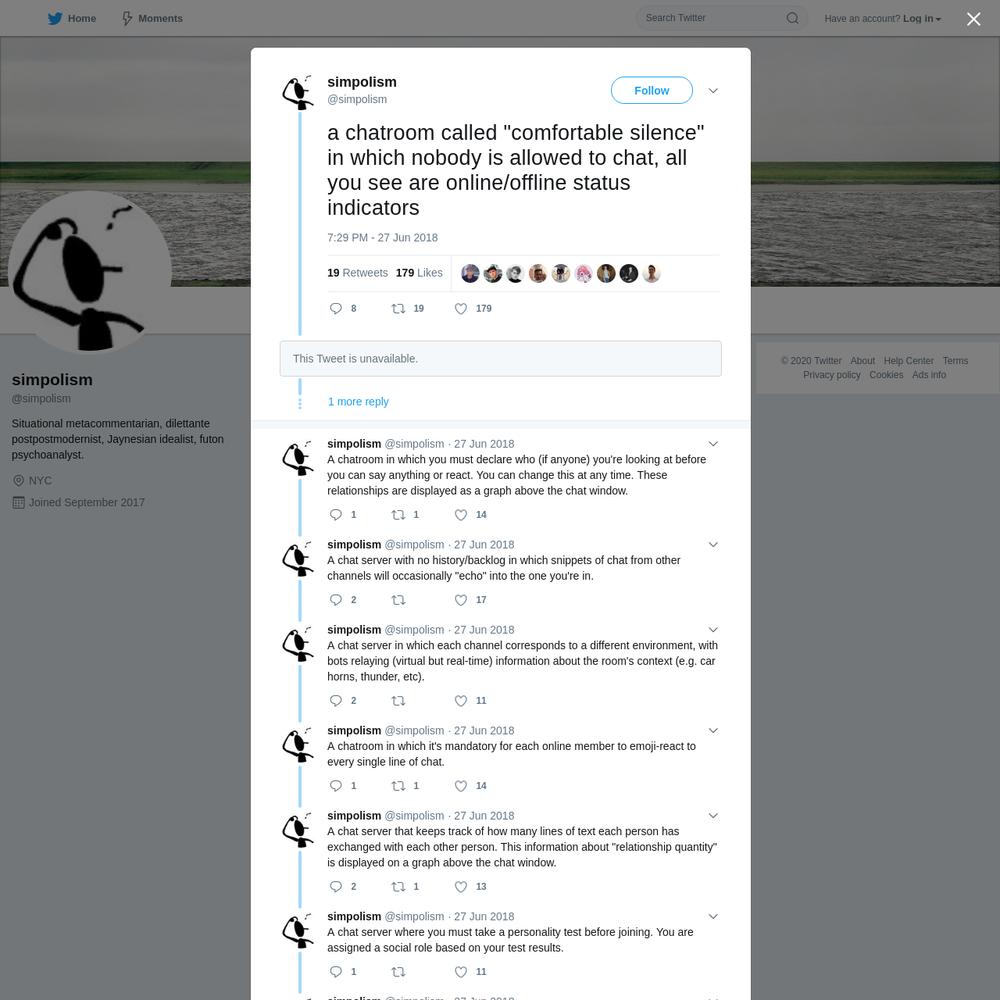Follow simpolism
Viewport: 1000px width, 1000px height.
651,91
